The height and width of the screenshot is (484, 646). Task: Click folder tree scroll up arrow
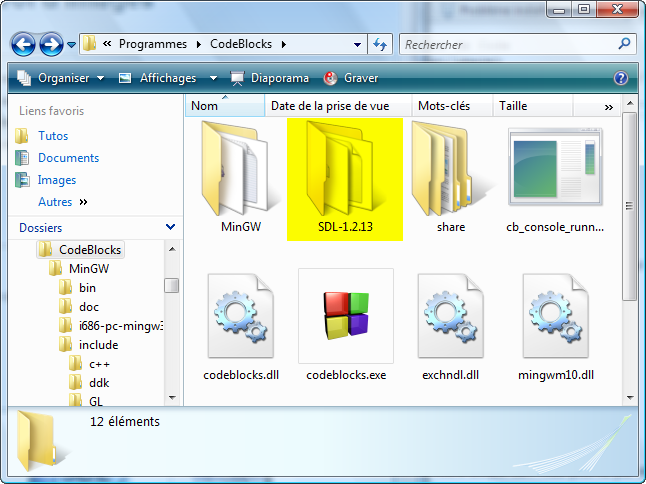coord(172,249)
